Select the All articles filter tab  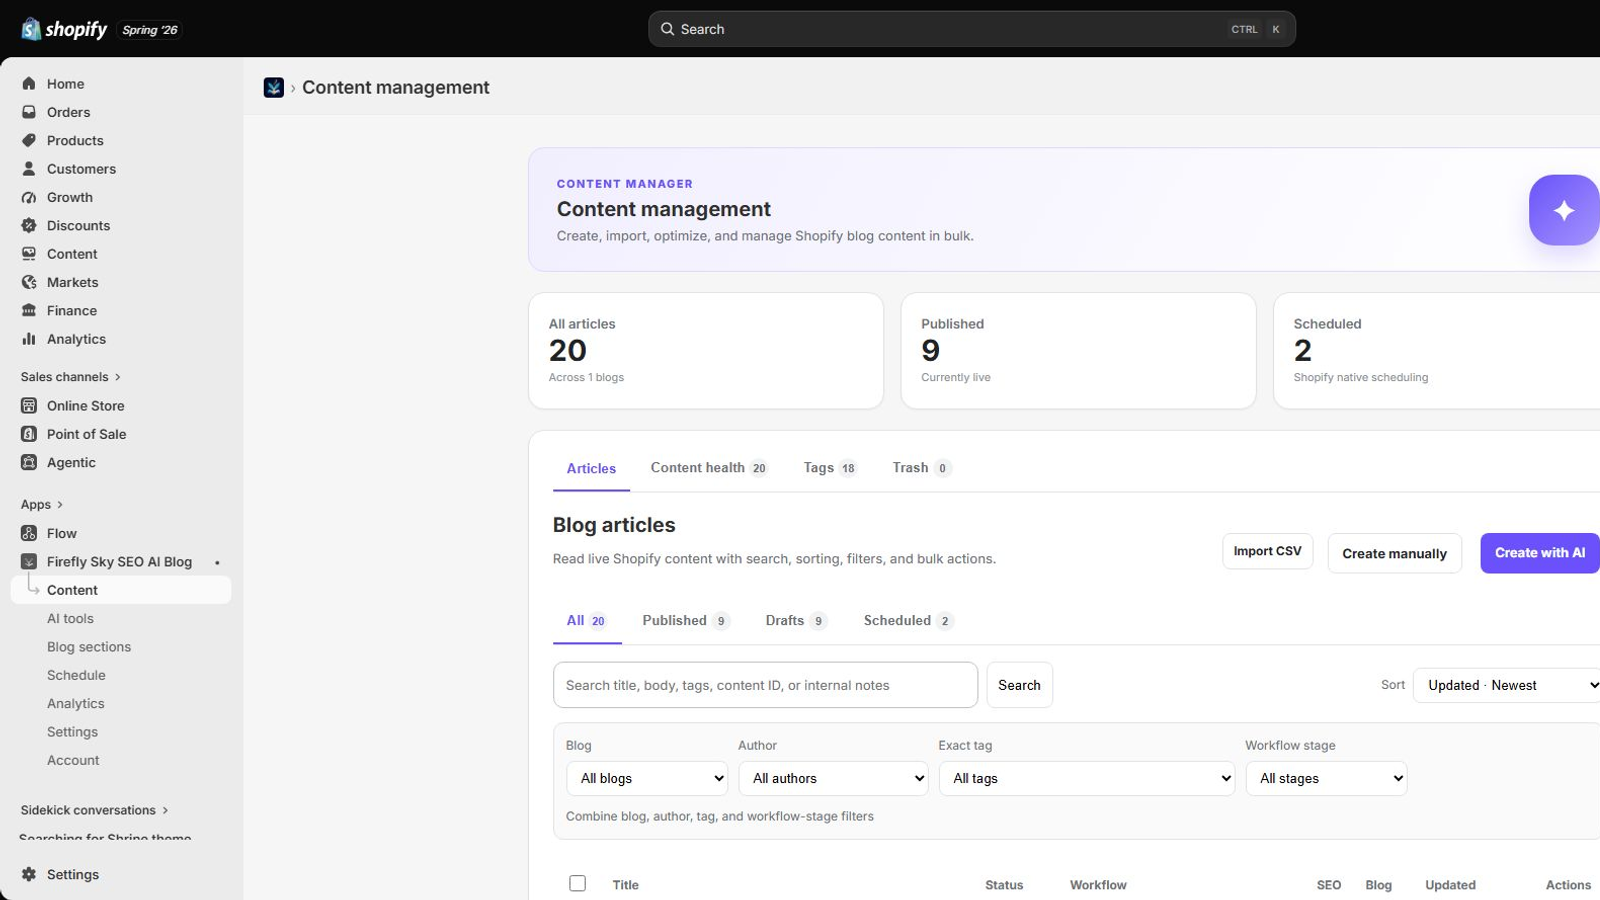point(587,621)
